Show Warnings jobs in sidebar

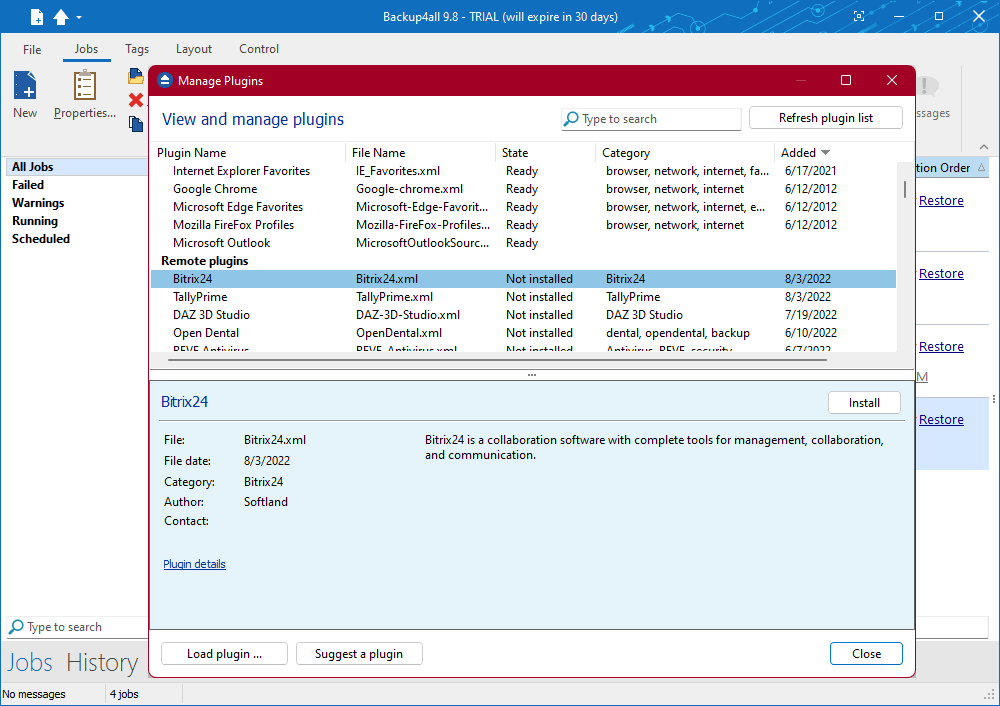click(x=38, y=203)
